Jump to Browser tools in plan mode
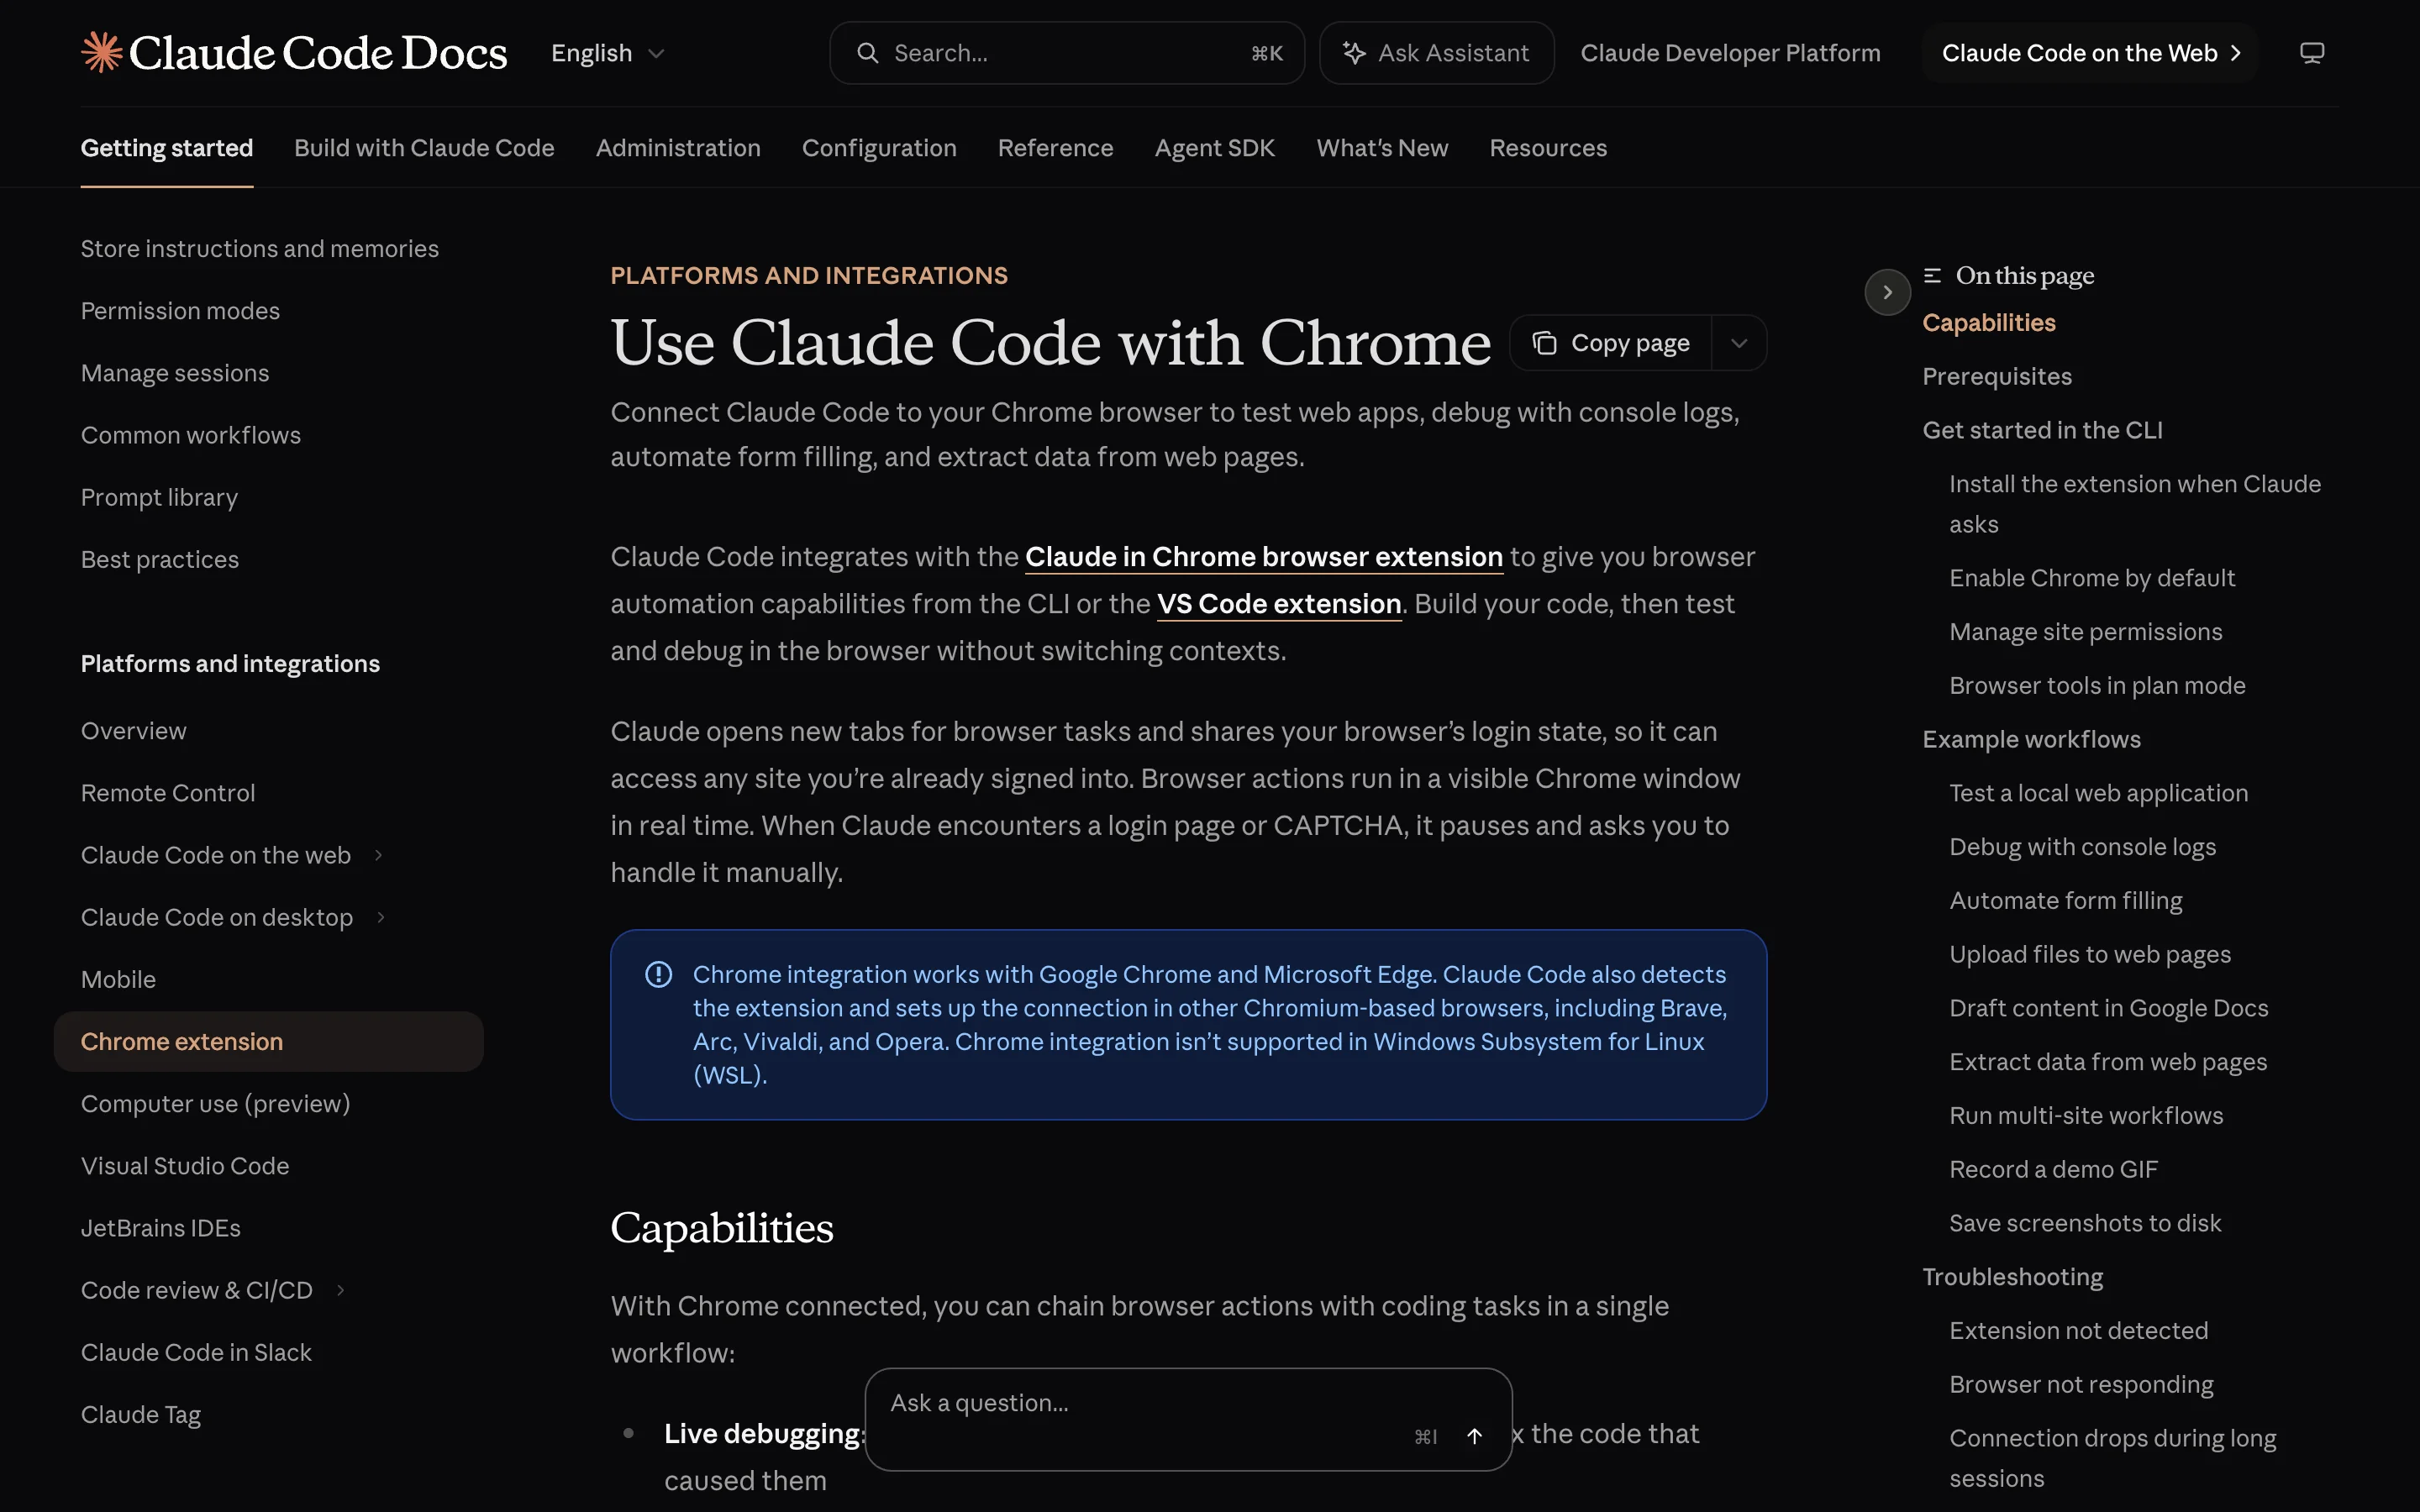2420x1512 pixels. pos(2097,685)
